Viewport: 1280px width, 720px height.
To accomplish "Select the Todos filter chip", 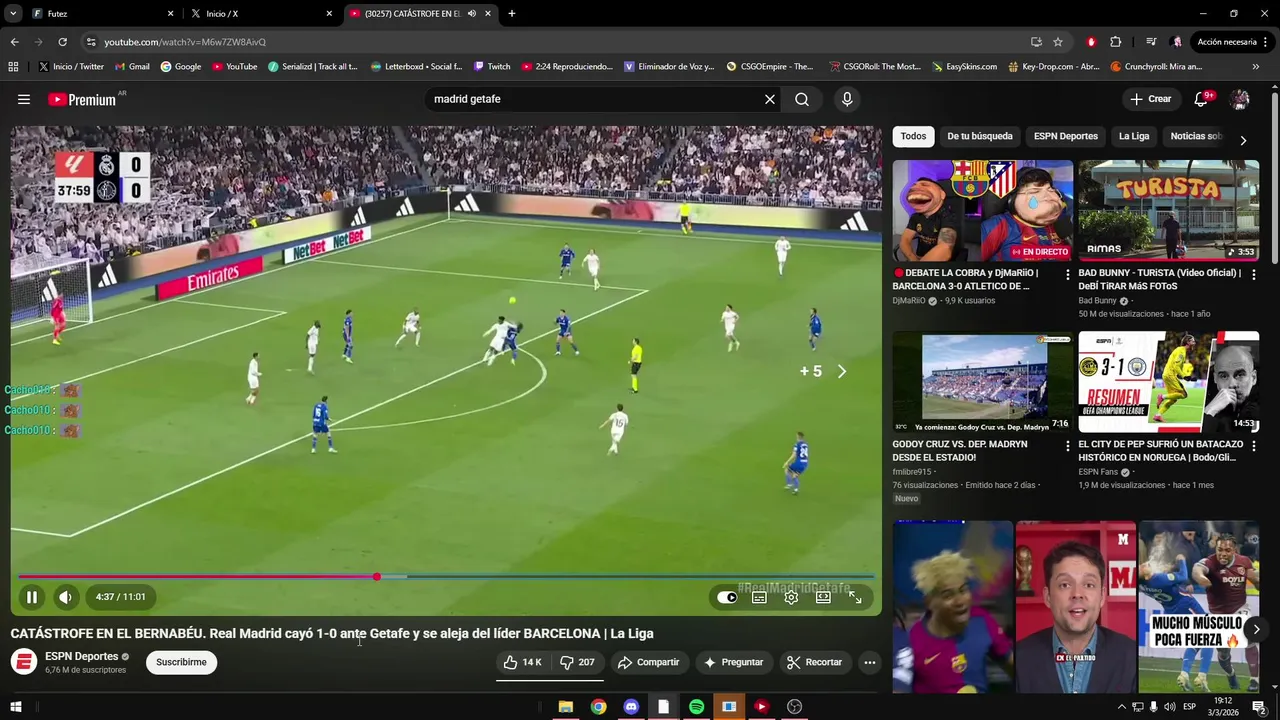I will coord(913,136).
